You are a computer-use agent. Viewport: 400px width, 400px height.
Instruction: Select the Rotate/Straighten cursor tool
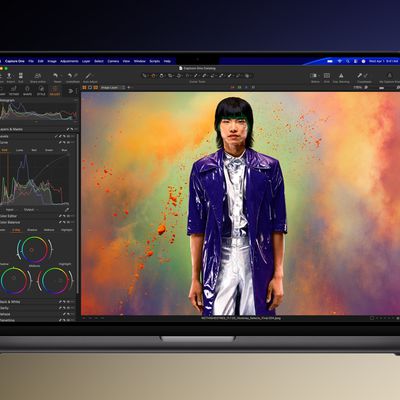[x=179, y=76]
